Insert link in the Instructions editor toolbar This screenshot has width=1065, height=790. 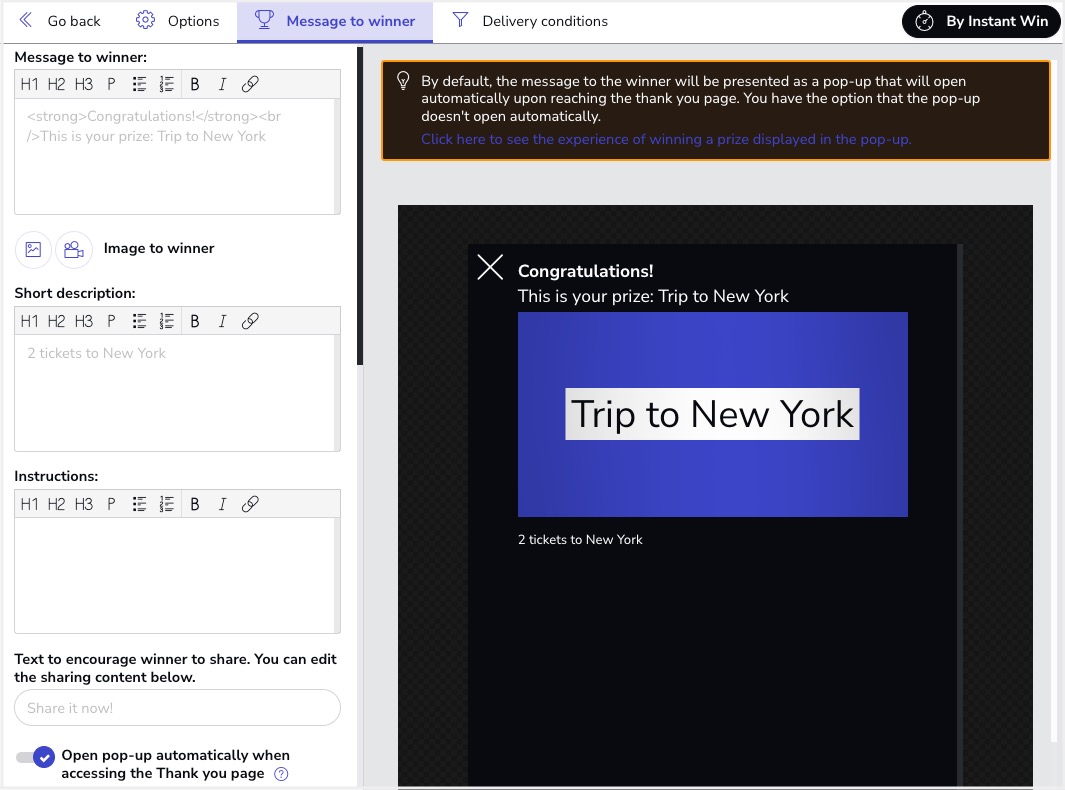250,504
